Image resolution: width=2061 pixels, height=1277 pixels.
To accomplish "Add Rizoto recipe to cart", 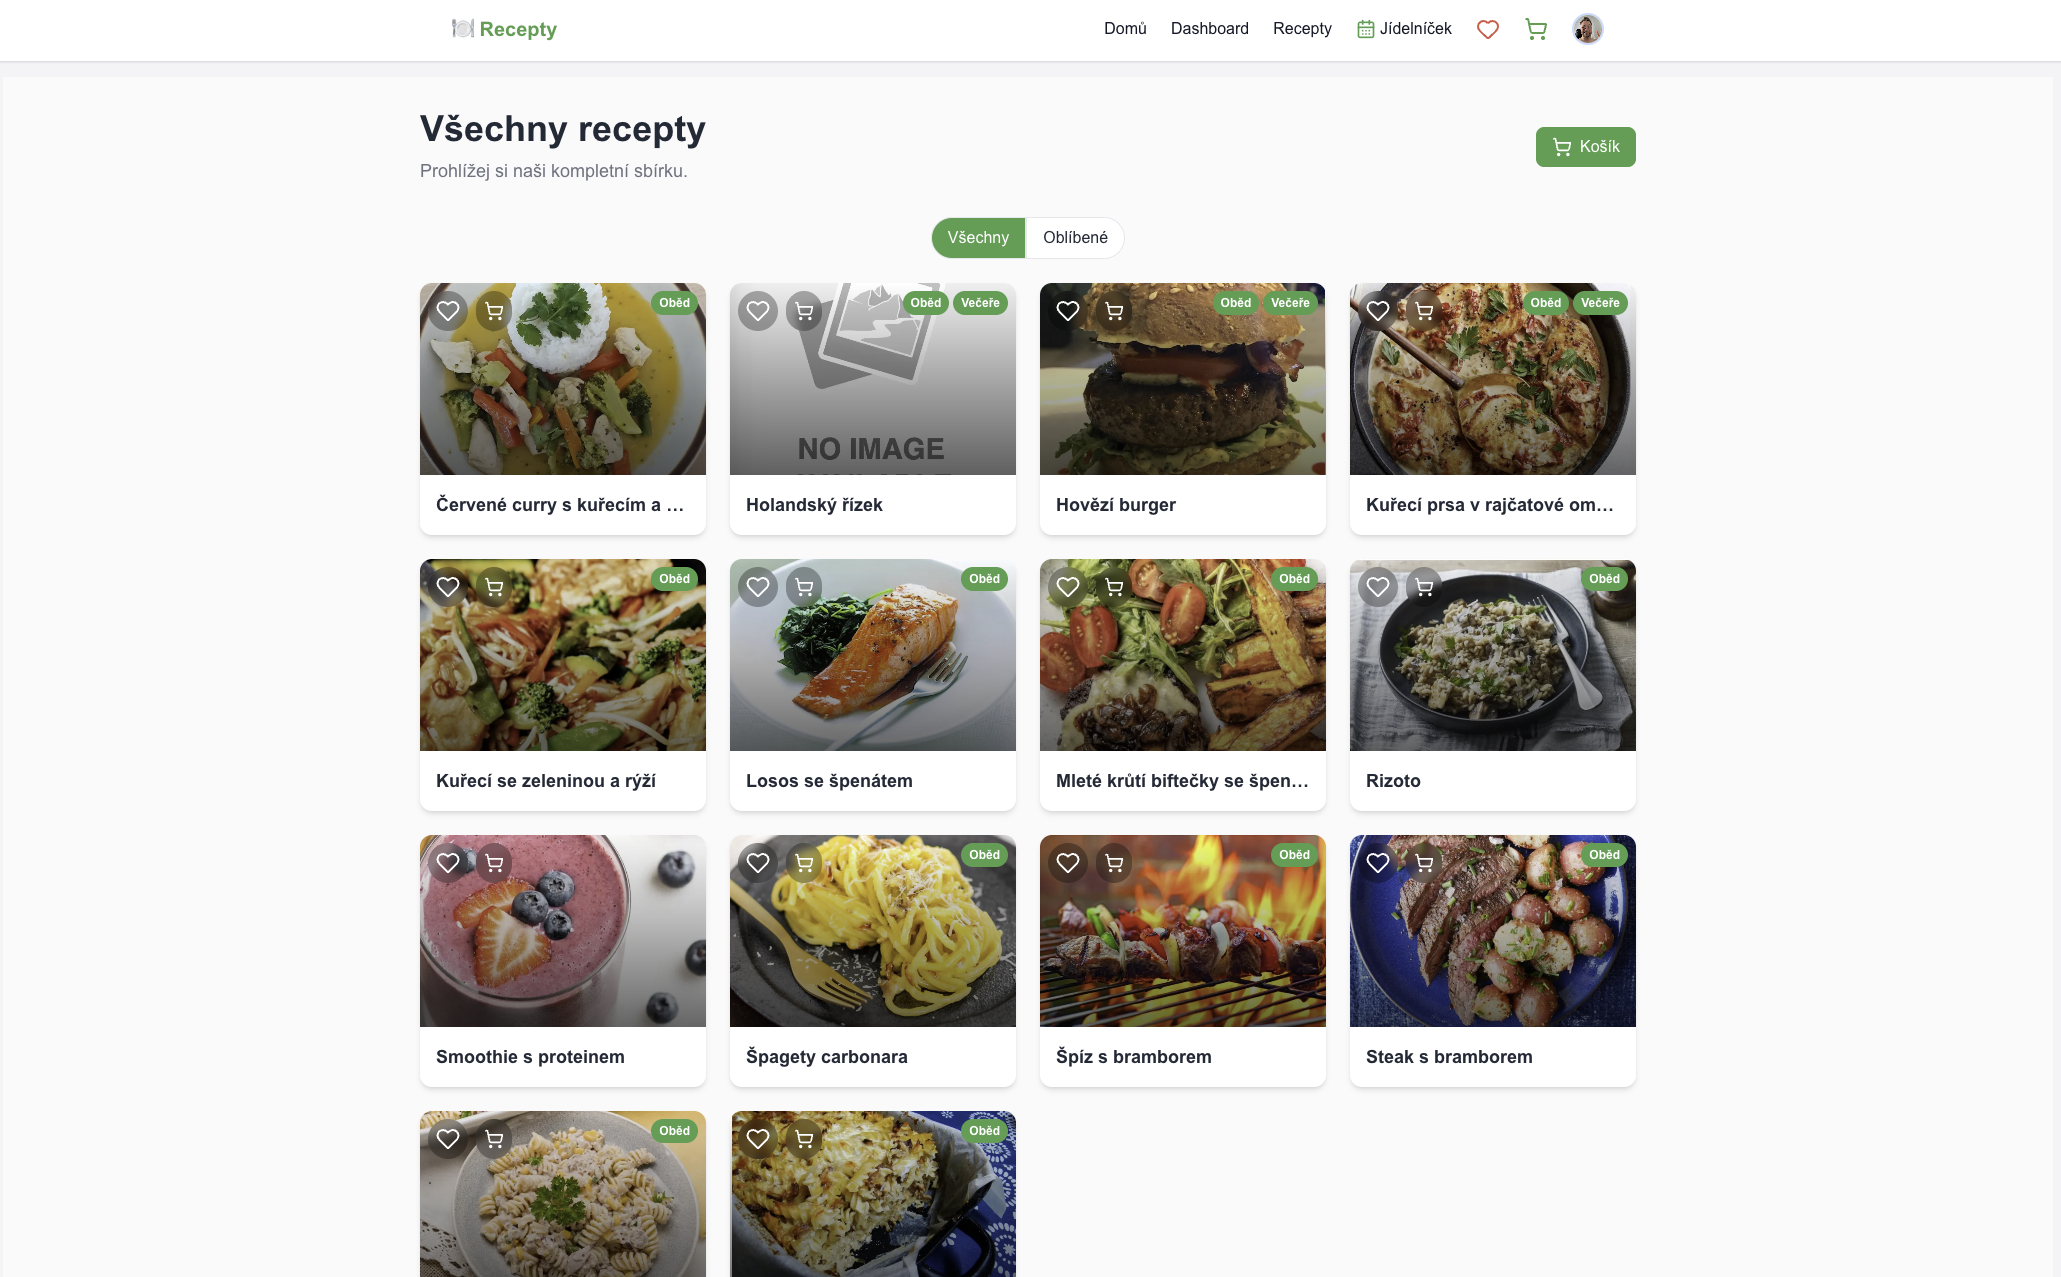I will pyautogui.click(x=1424, y=587).
